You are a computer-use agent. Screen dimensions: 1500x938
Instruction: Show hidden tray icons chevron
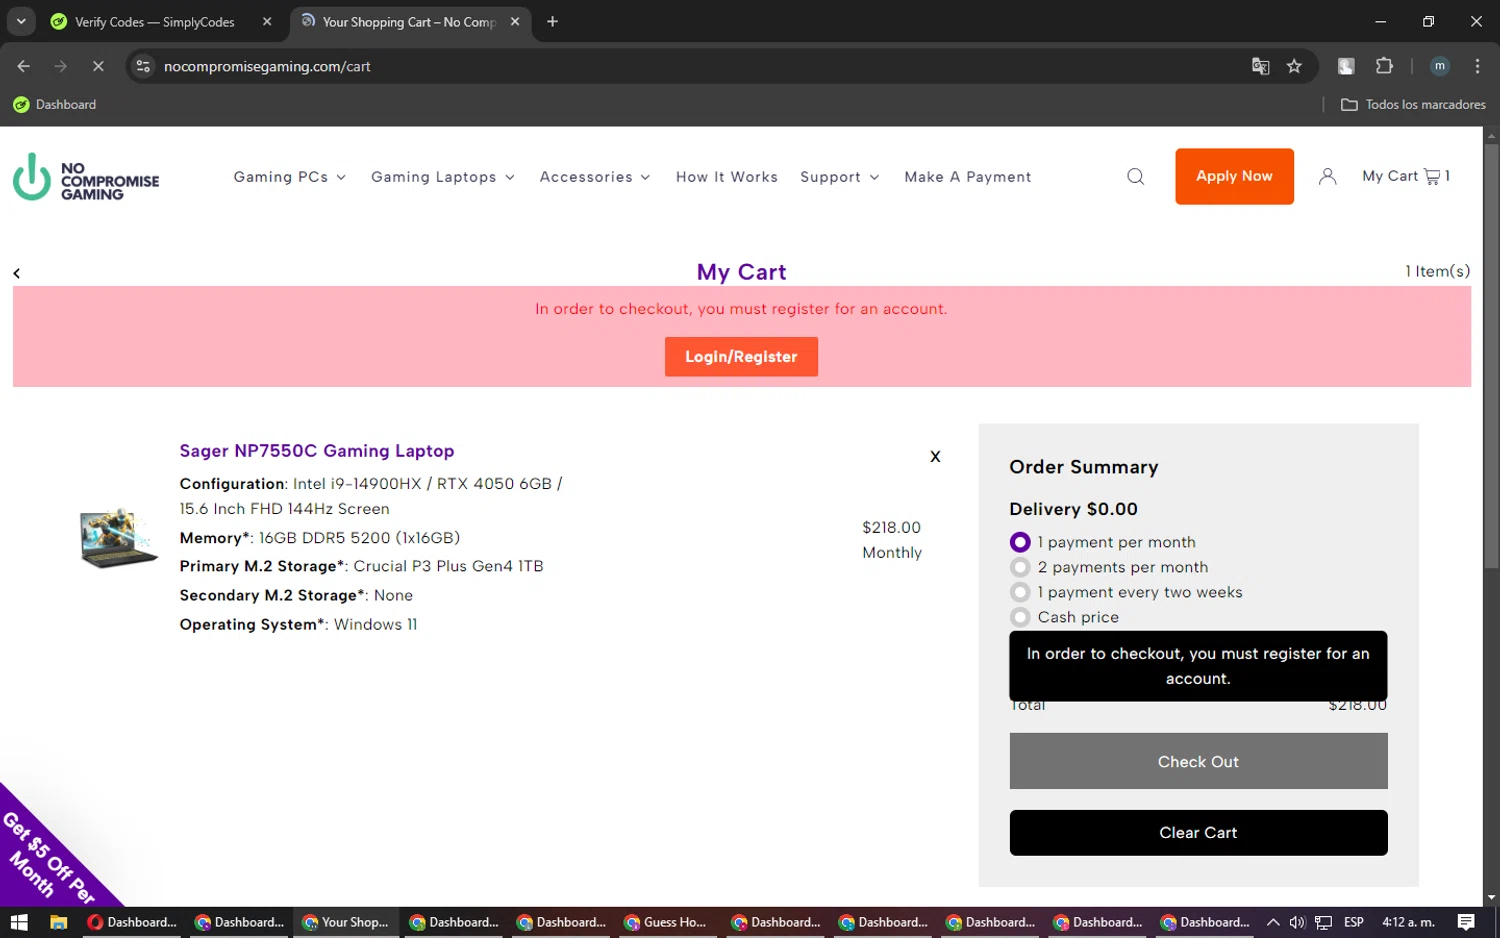(x=1273, y=922)
